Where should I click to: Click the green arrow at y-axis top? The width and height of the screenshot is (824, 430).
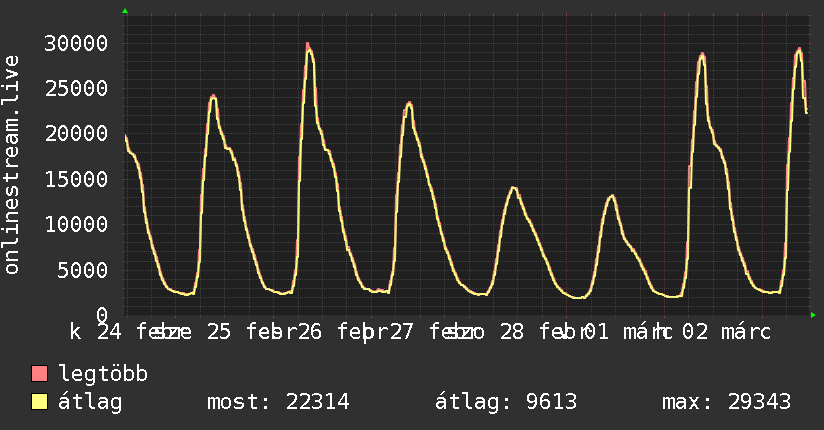coord(125,11)
